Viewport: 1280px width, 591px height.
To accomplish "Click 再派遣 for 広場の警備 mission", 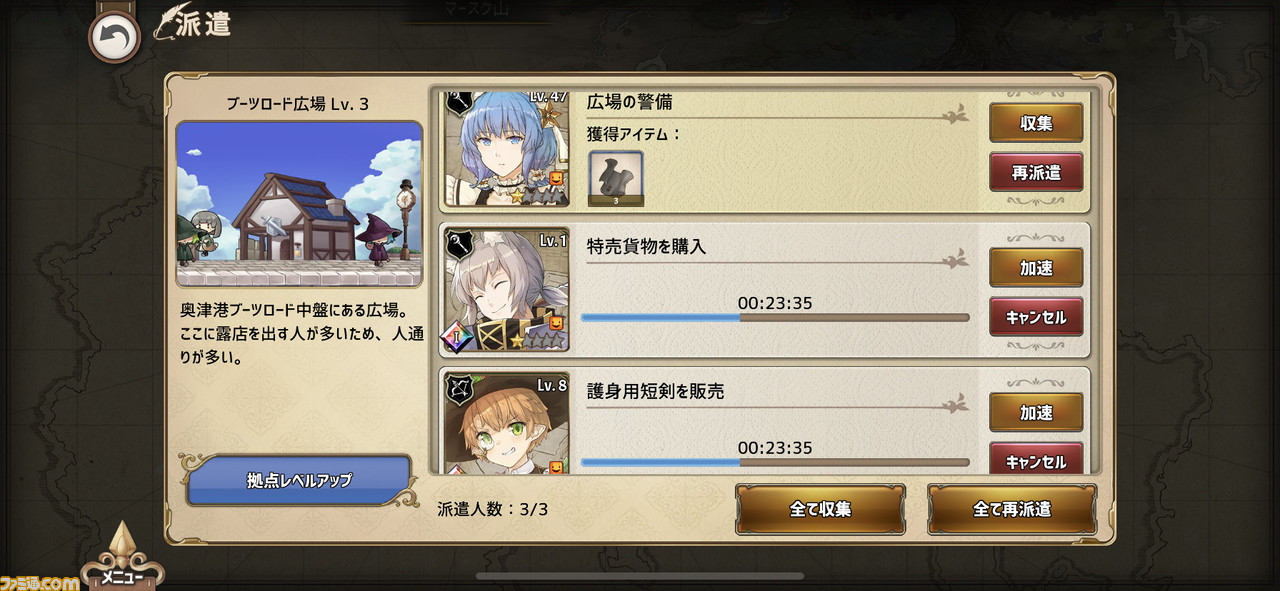I will coord(1036,172).
